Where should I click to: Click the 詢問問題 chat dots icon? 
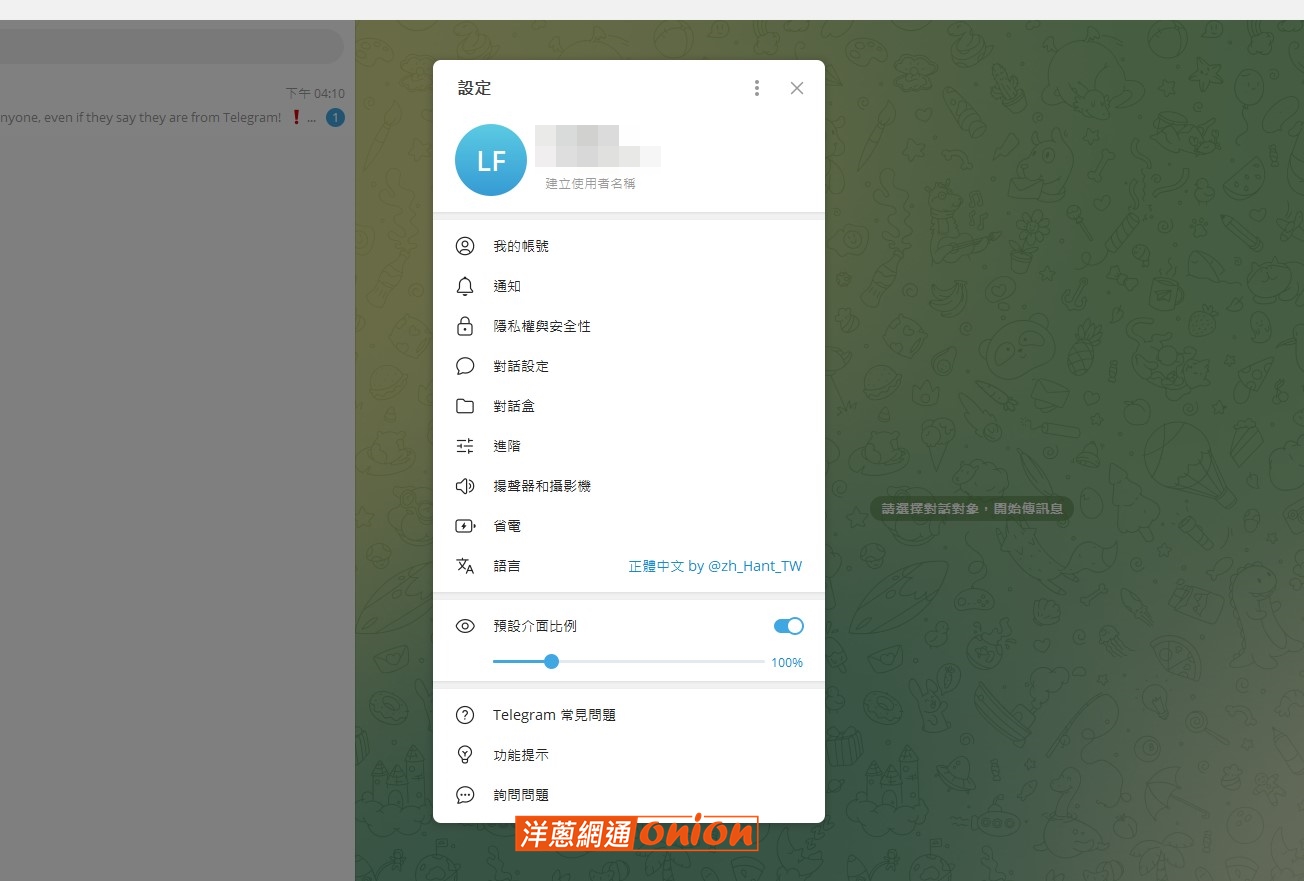click(465, 795)
